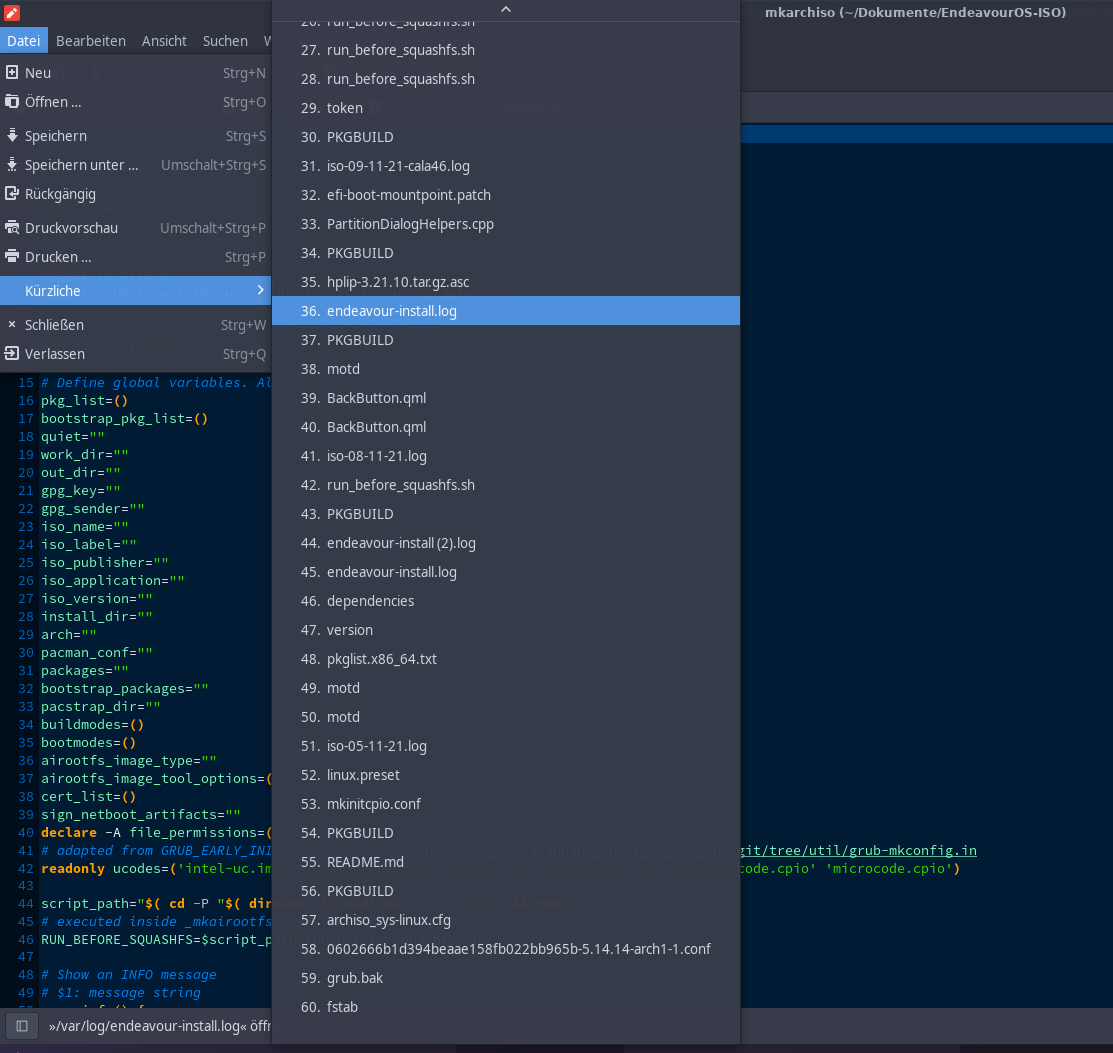
Task: Click the Schließen x icon
Action: click(x=12, y=324)
